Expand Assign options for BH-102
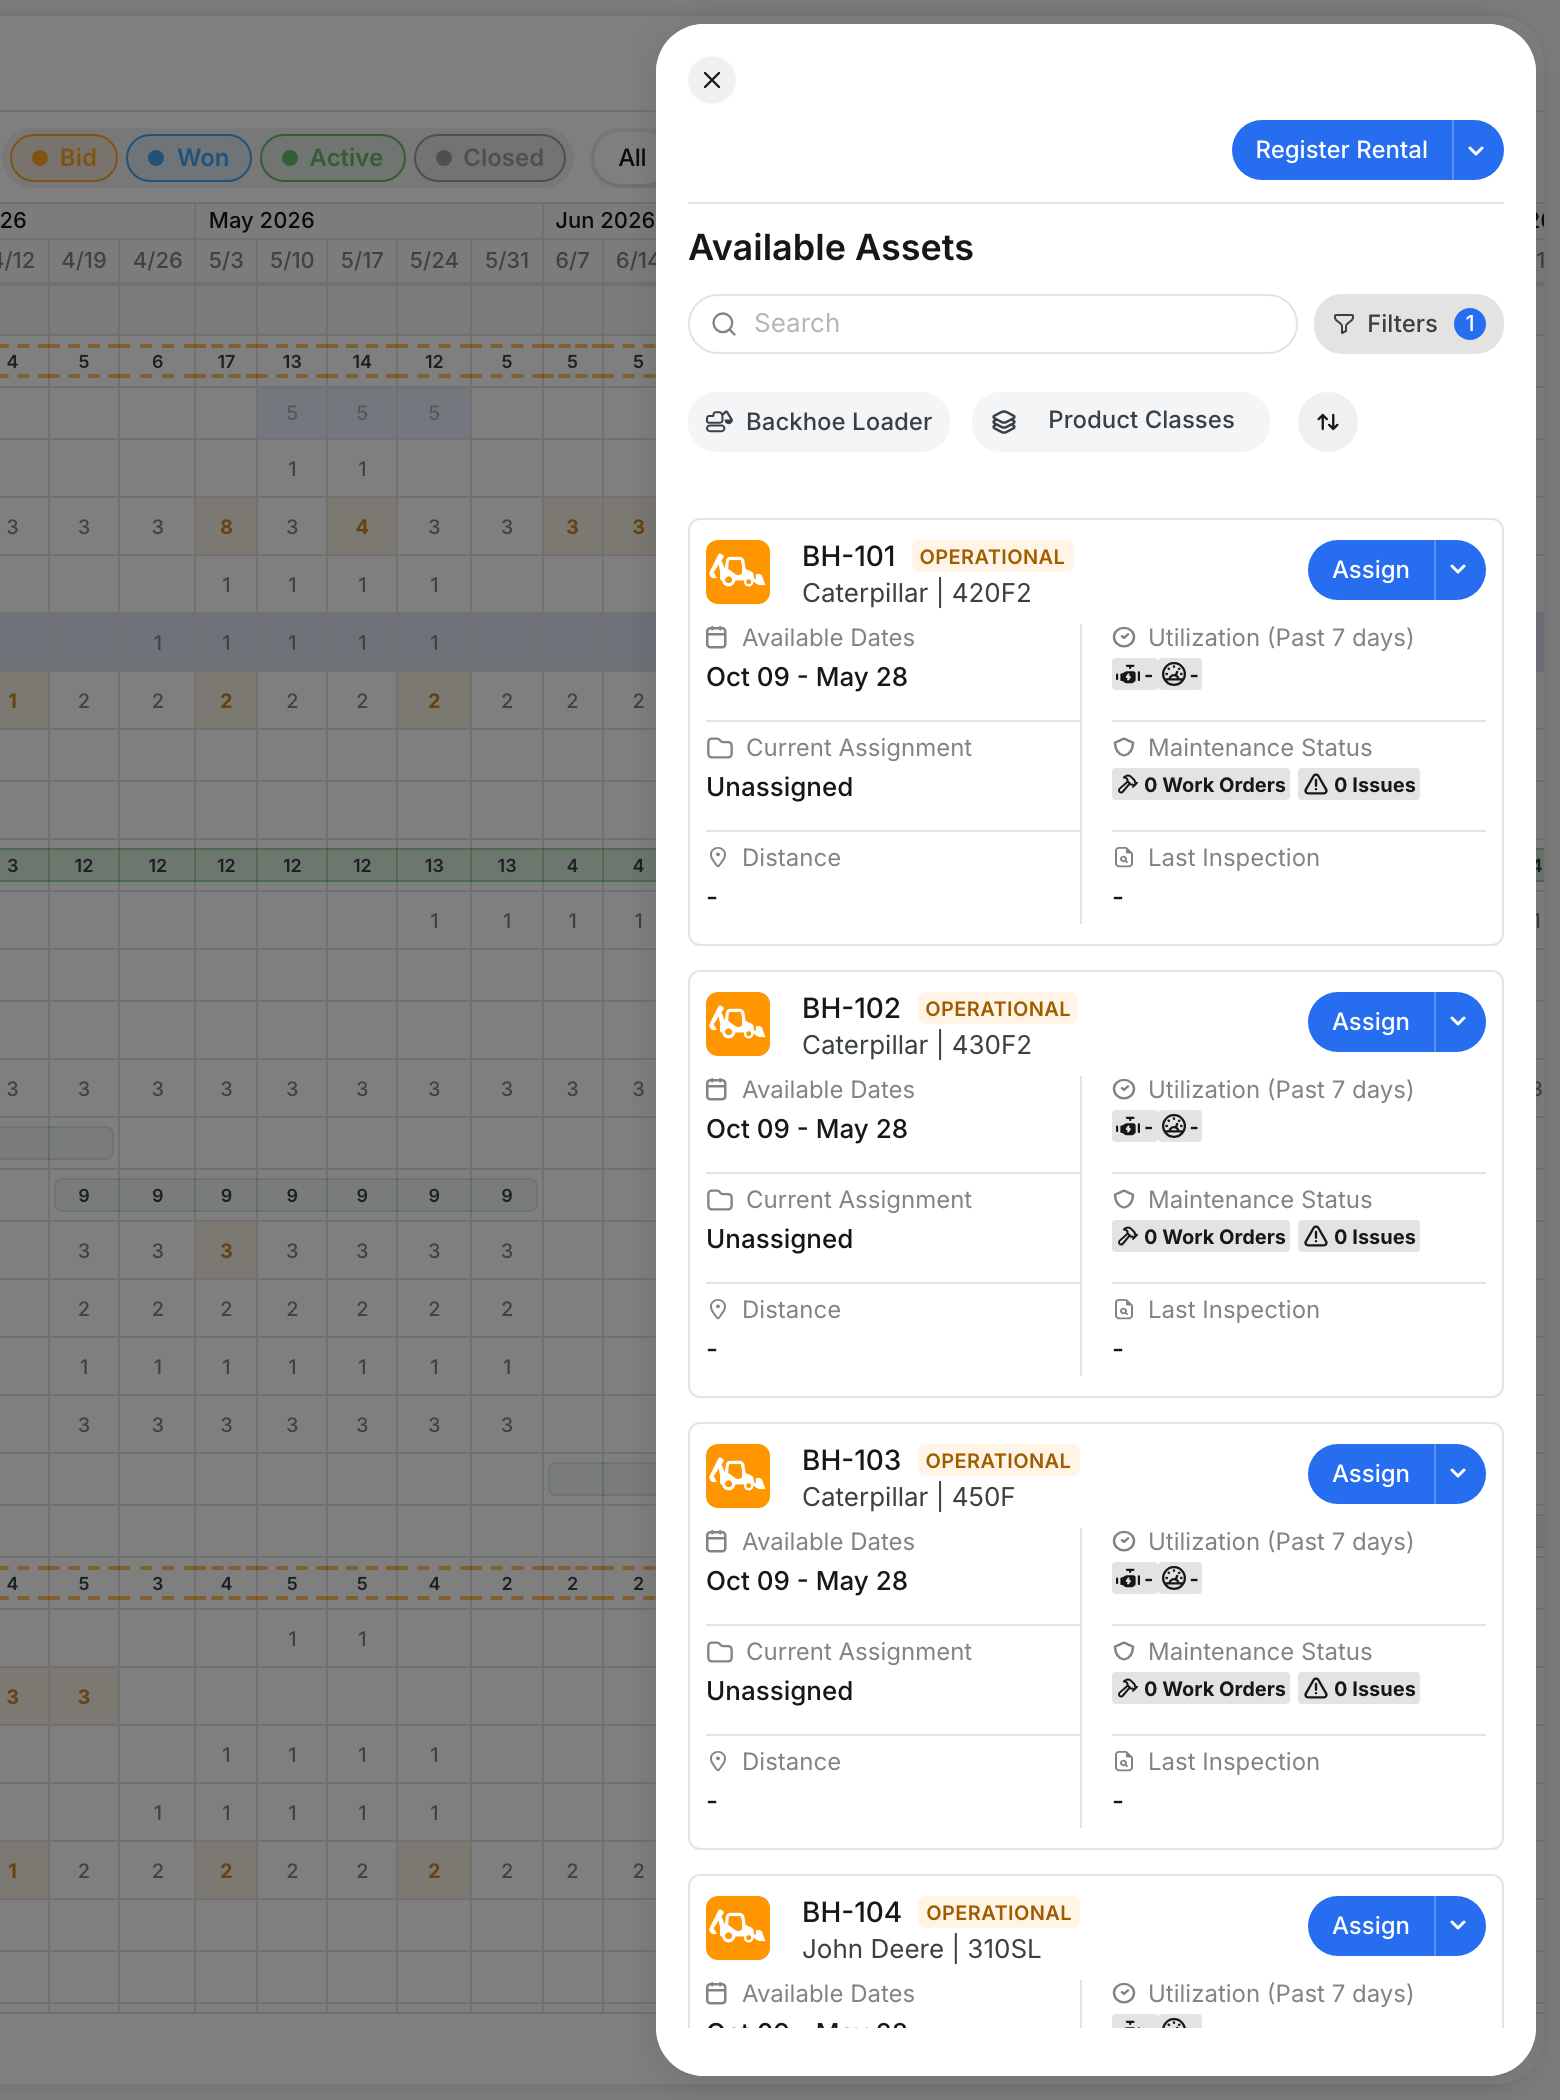 (x=1459, y=1022)
